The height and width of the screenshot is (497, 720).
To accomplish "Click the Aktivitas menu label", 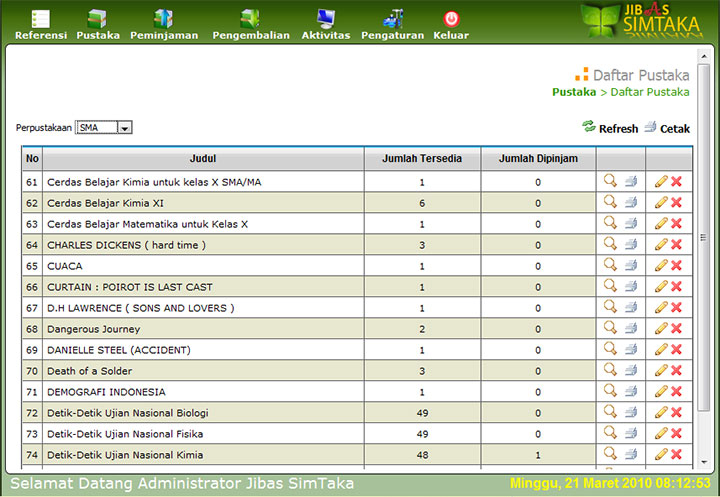I will 326,35.
